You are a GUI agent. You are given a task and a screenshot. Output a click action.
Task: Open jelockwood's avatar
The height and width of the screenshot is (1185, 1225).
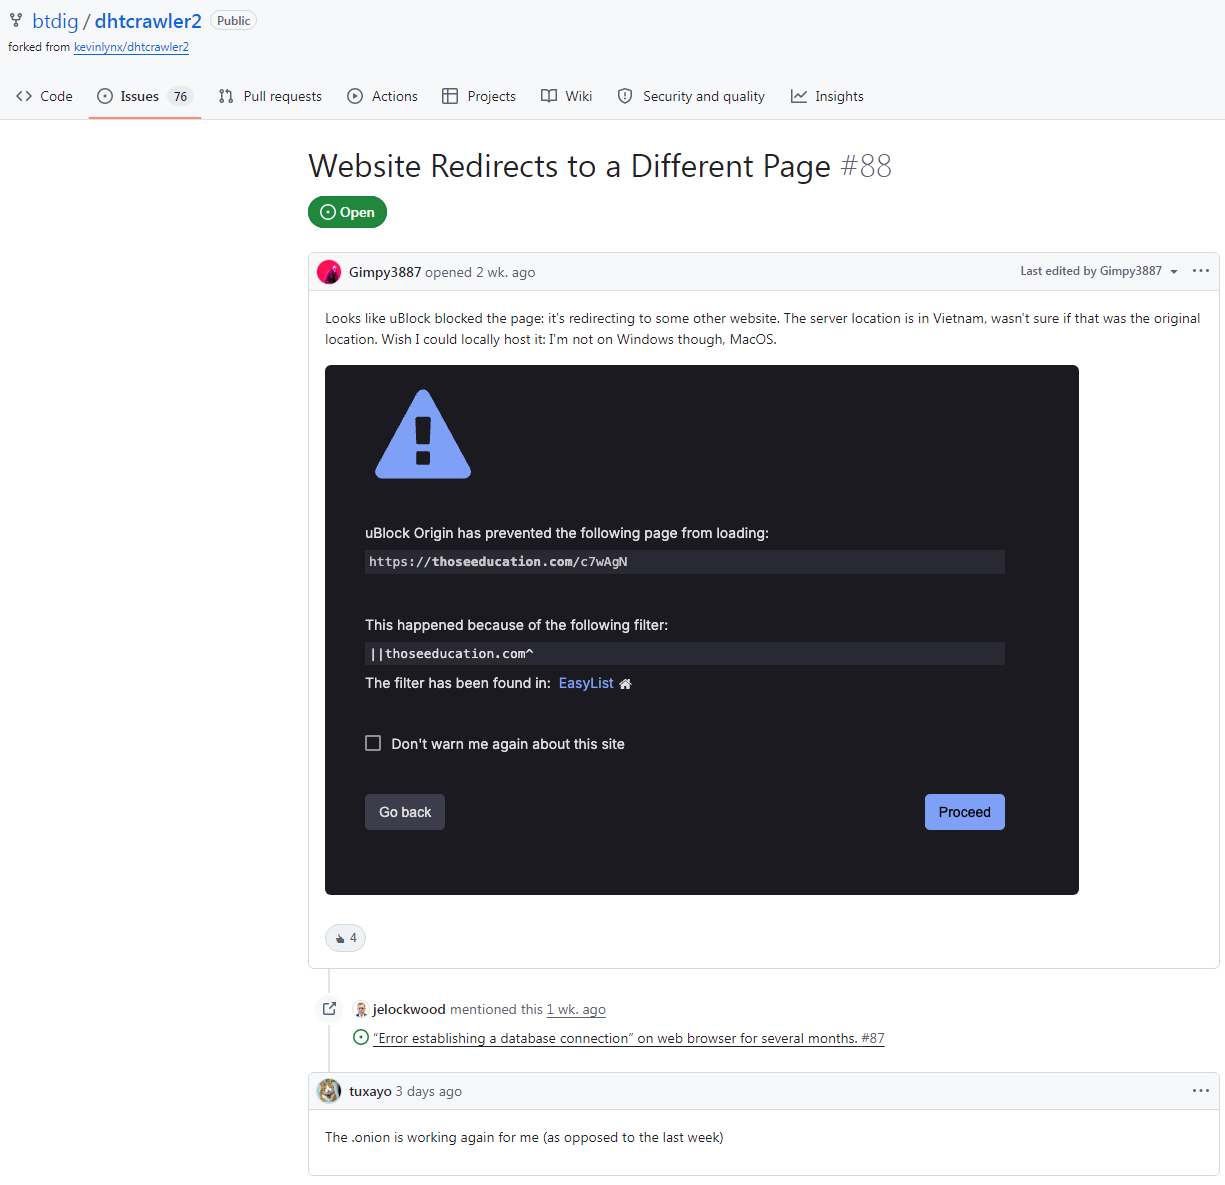361,1009
